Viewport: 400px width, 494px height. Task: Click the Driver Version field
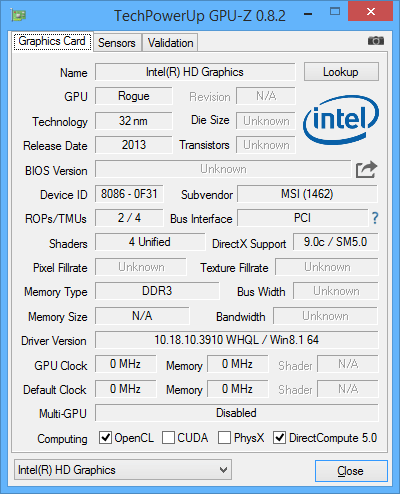tap(237, 340)
